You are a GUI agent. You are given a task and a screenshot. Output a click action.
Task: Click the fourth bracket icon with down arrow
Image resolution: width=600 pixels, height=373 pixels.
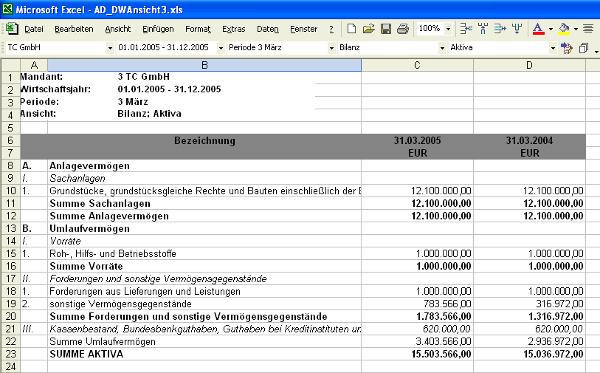coord(517,29)
